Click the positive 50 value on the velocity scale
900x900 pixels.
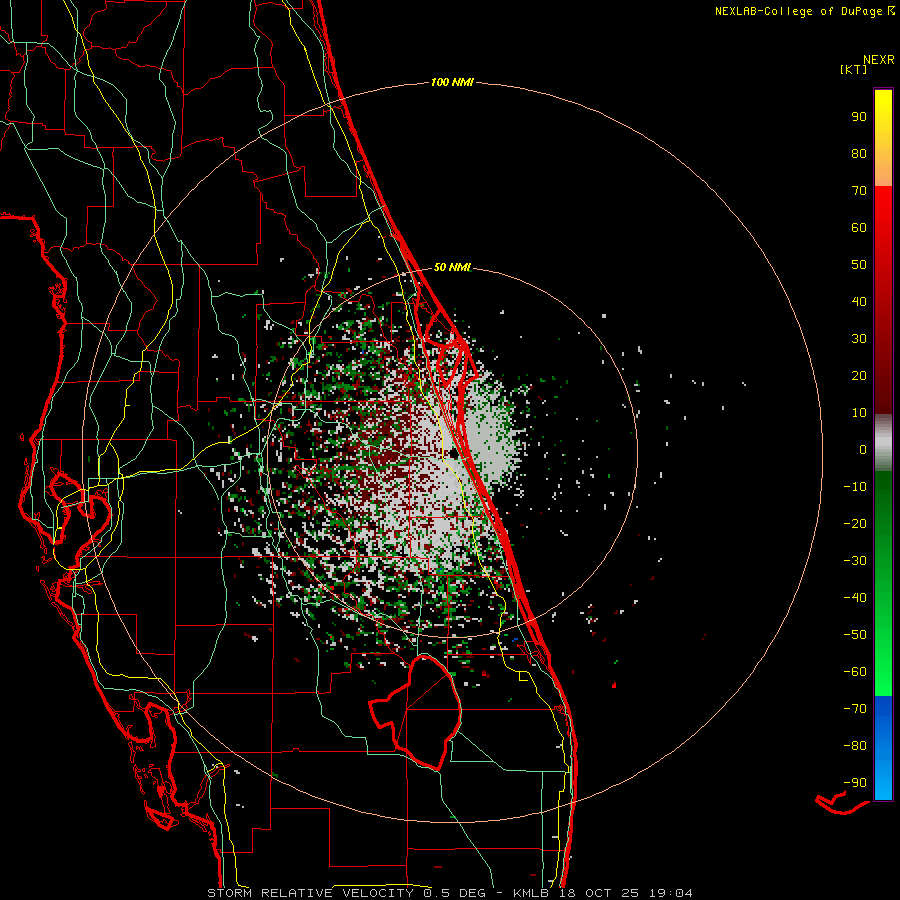point(859,265)
